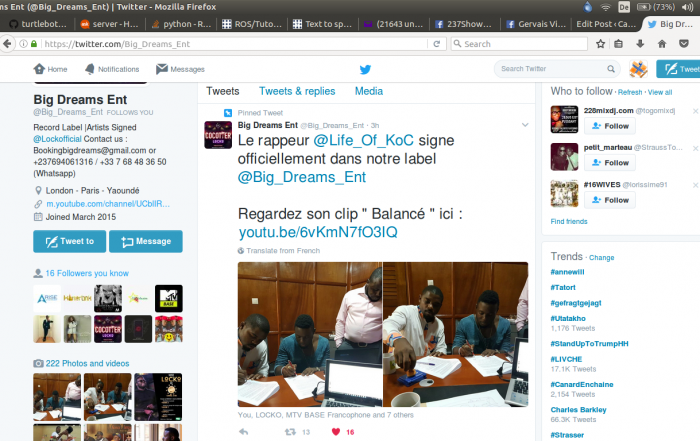Open Notifications from the bell icon
Screen dimensions: 700x441
click(111, 69)
